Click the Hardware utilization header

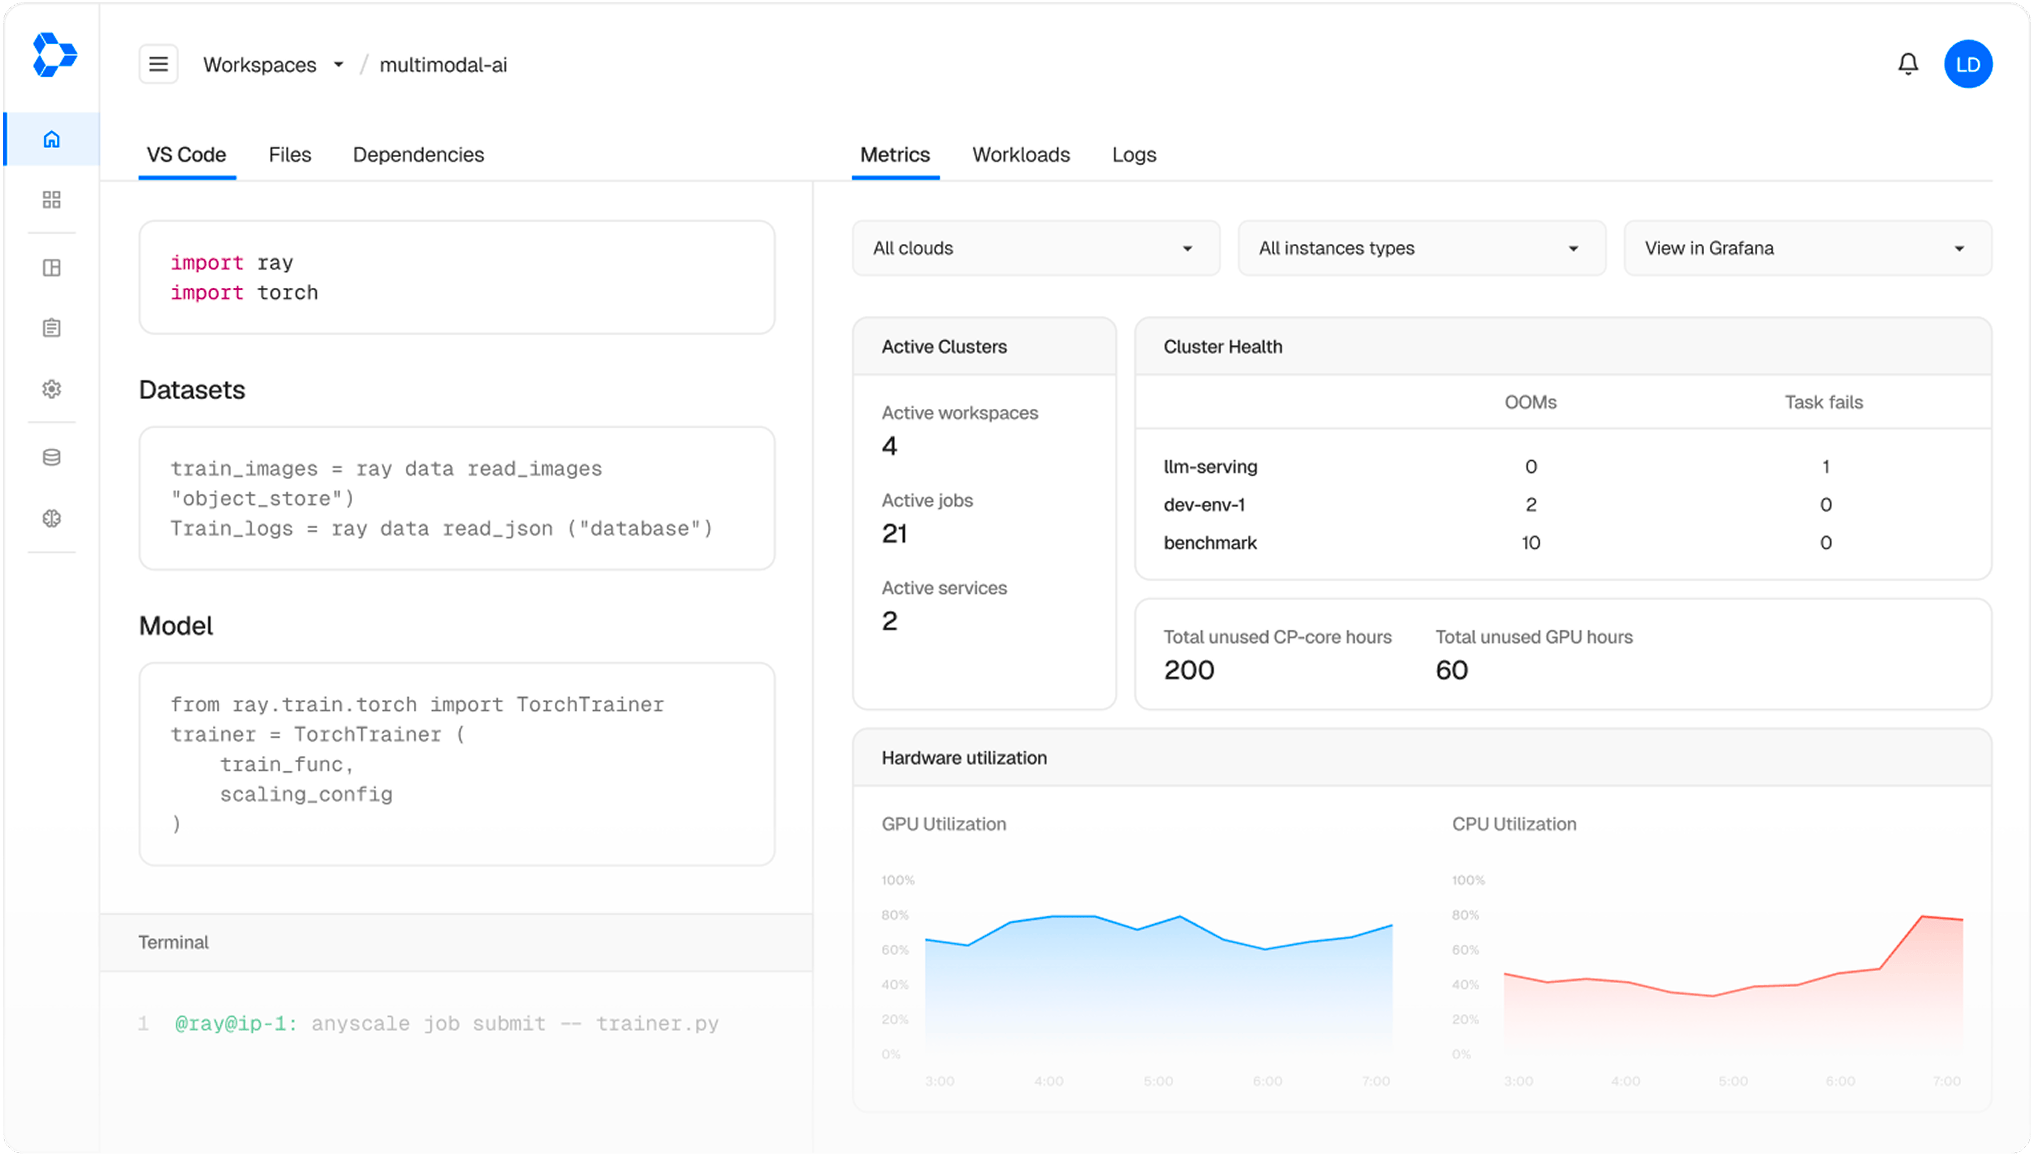[1422, 758]
